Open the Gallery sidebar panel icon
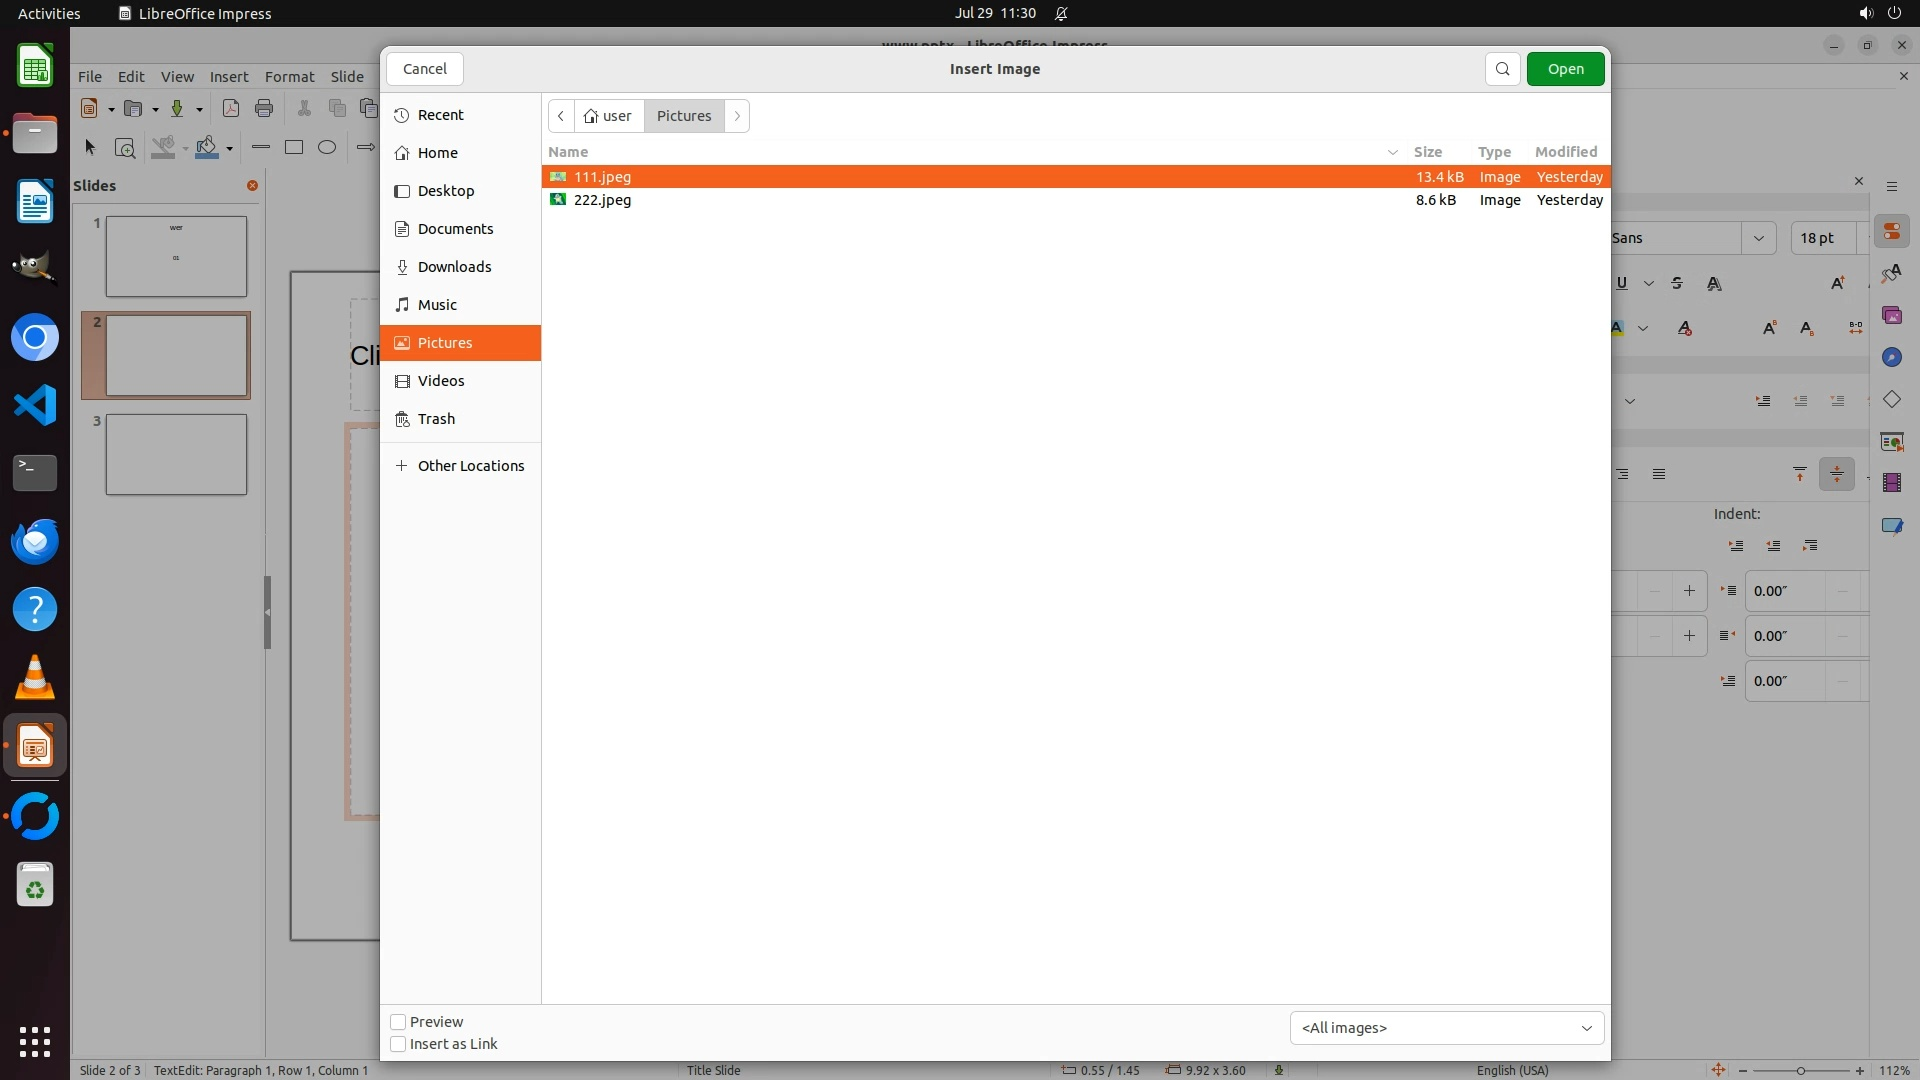The width and height of the screenshot is (1920, 1080). [x=1891, y=315]
